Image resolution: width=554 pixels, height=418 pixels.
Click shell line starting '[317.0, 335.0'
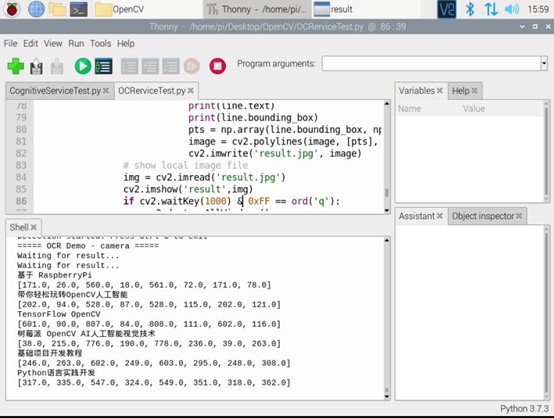click(x=154, y=383)
